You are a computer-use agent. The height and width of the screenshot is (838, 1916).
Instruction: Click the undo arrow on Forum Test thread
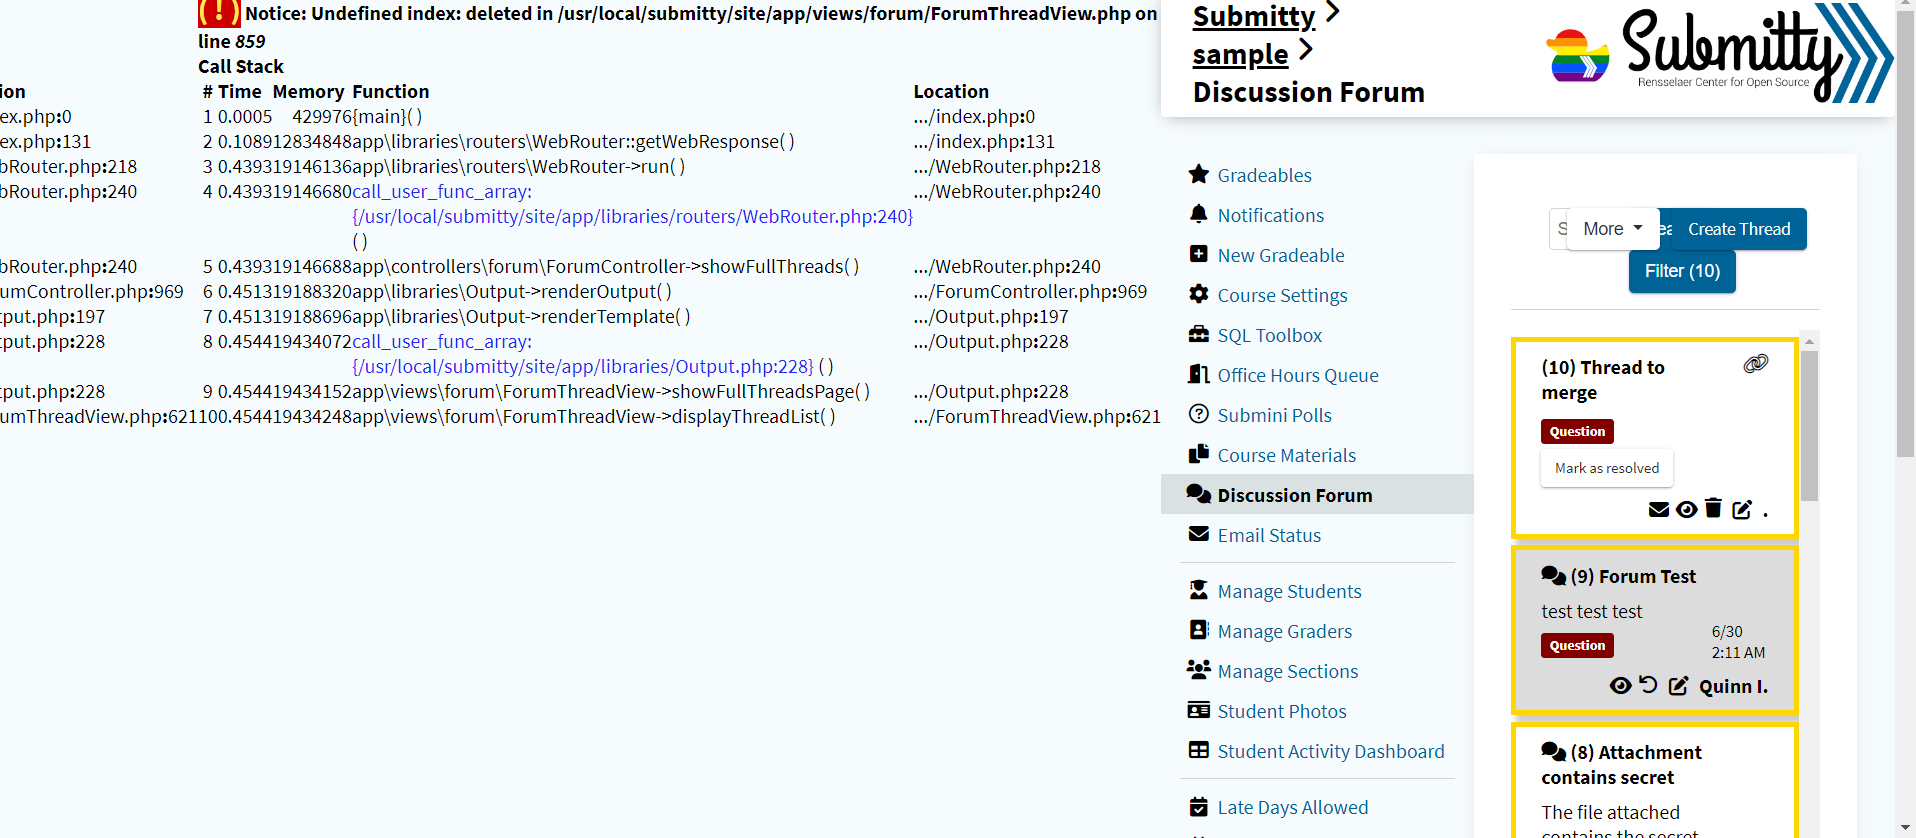click(x=1648, y=685)
